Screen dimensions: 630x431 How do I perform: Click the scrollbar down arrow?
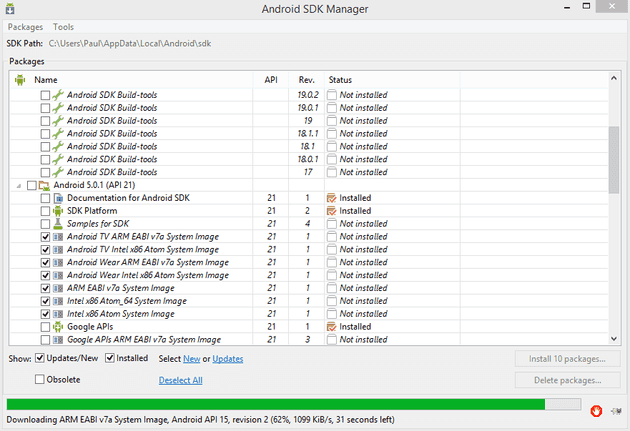614,339
